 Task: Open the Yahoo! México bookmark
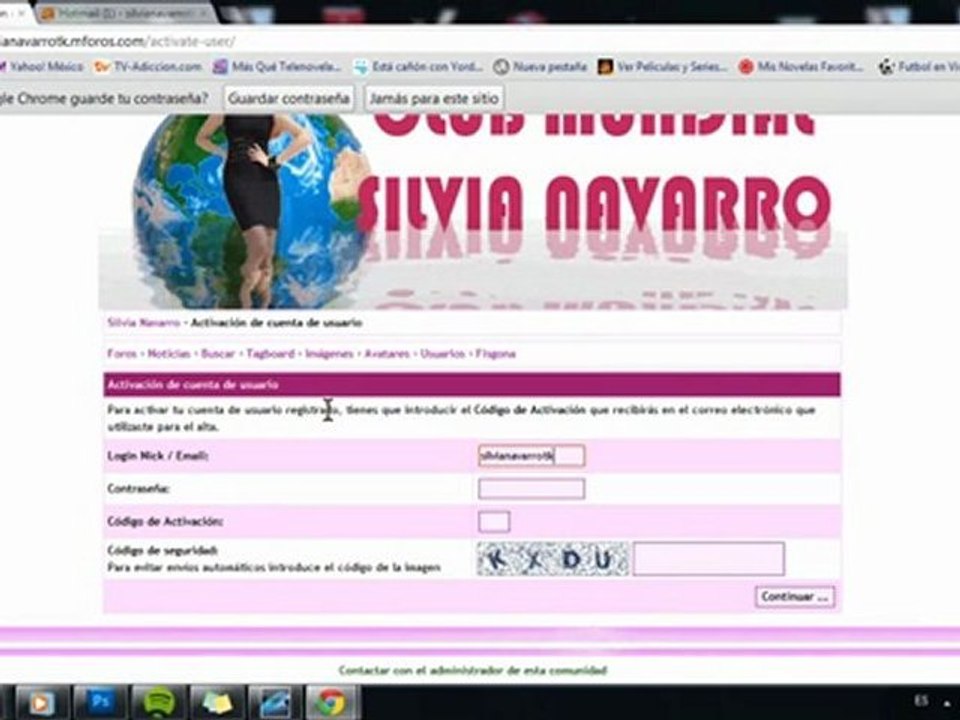[x=42, y=66]
